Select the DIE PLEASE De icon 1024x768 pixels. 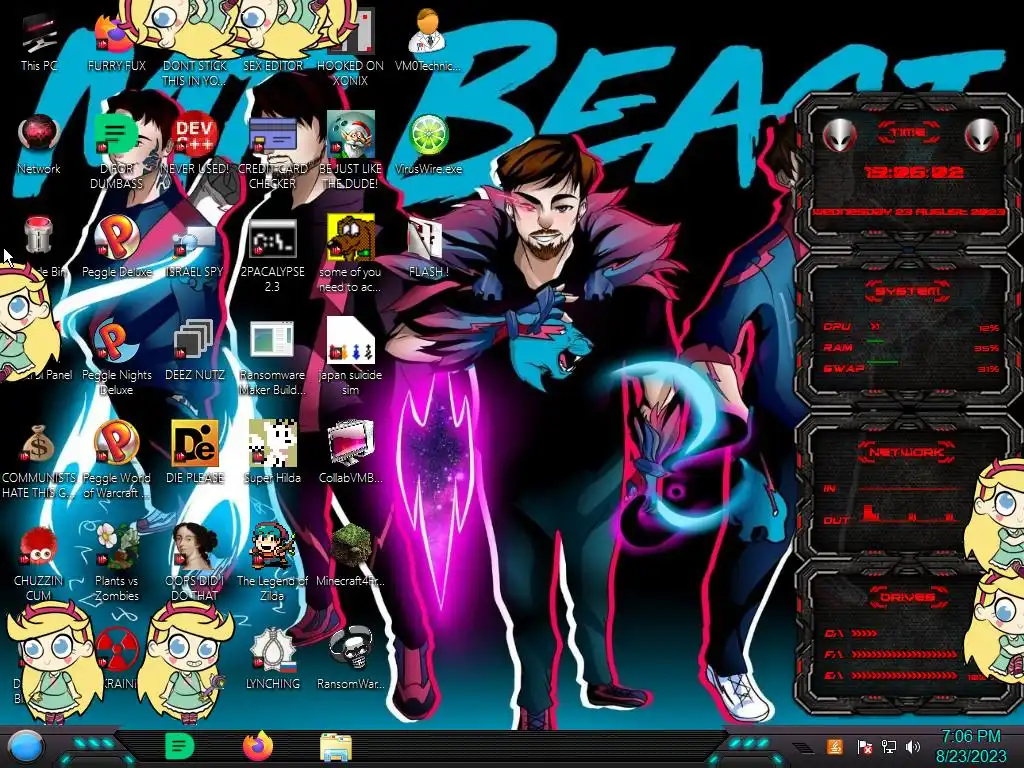tap(194, 453)
